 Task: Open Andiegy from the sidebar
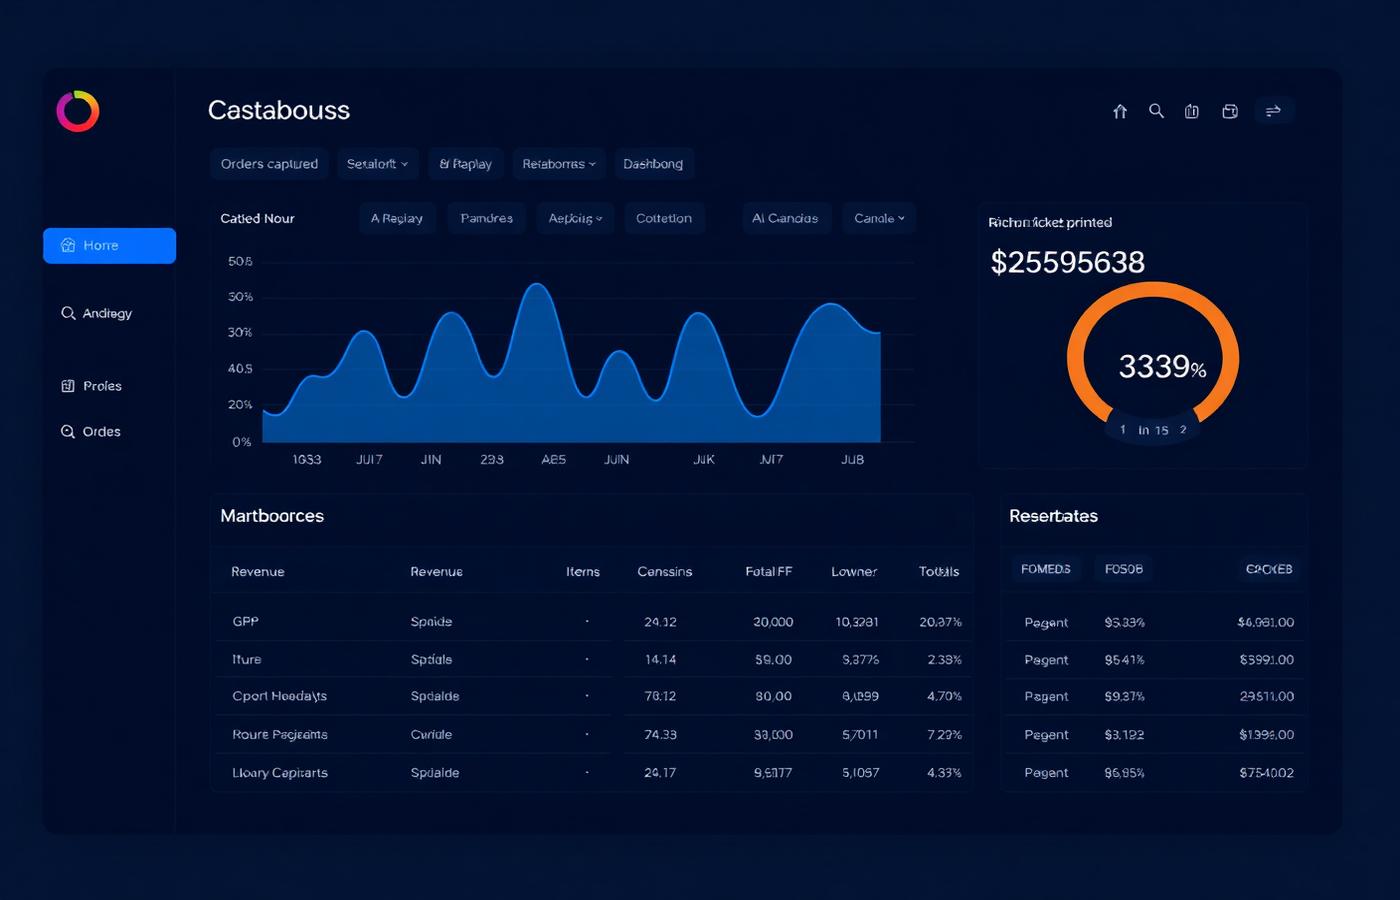(96, 313)
